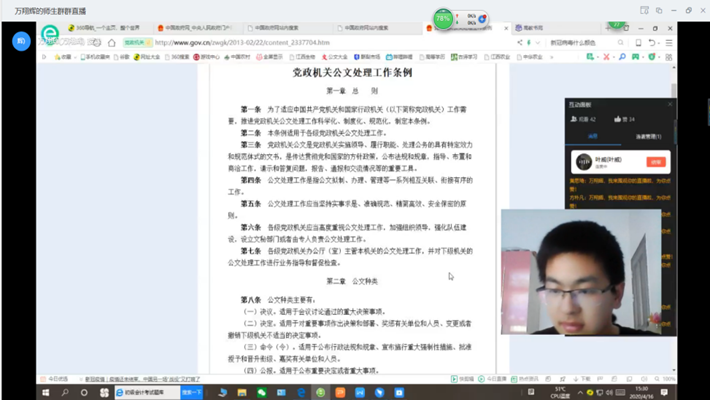Click the blue user avatar circle
710x400 pixels.
click(22, 41)
